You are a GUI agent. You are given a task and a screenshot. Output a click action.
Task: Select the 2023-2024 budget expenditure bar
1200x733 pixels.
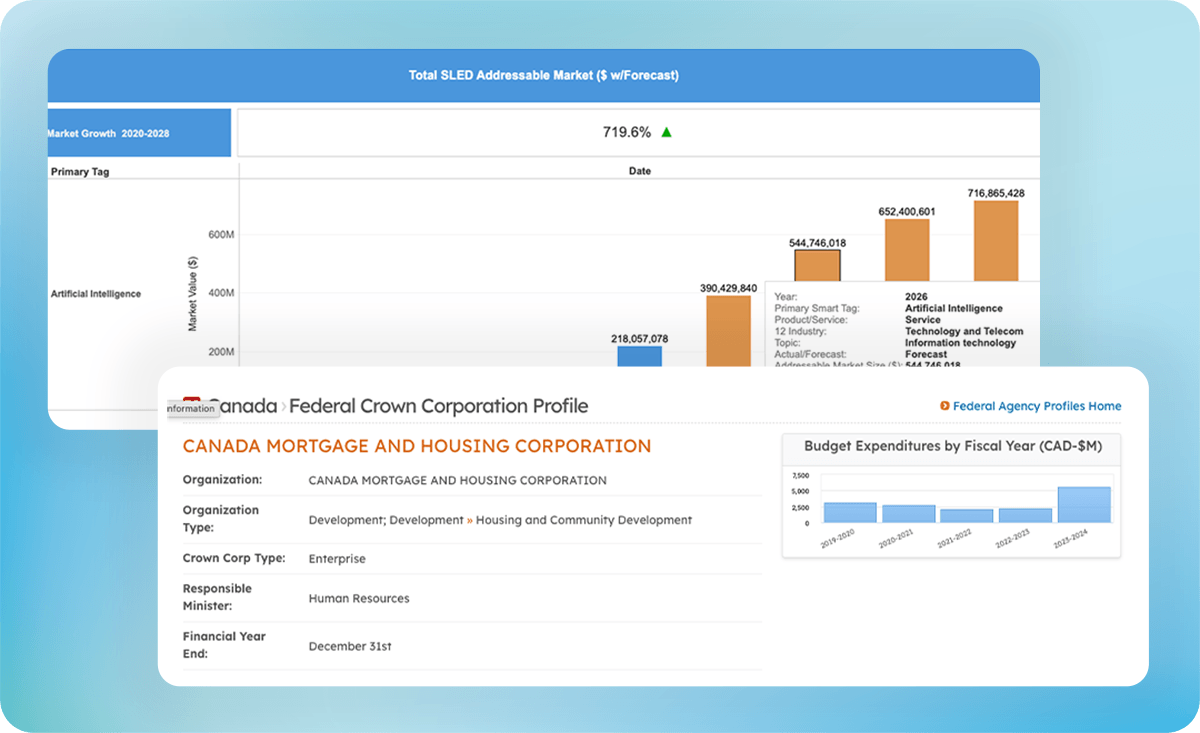[1084, 505]
